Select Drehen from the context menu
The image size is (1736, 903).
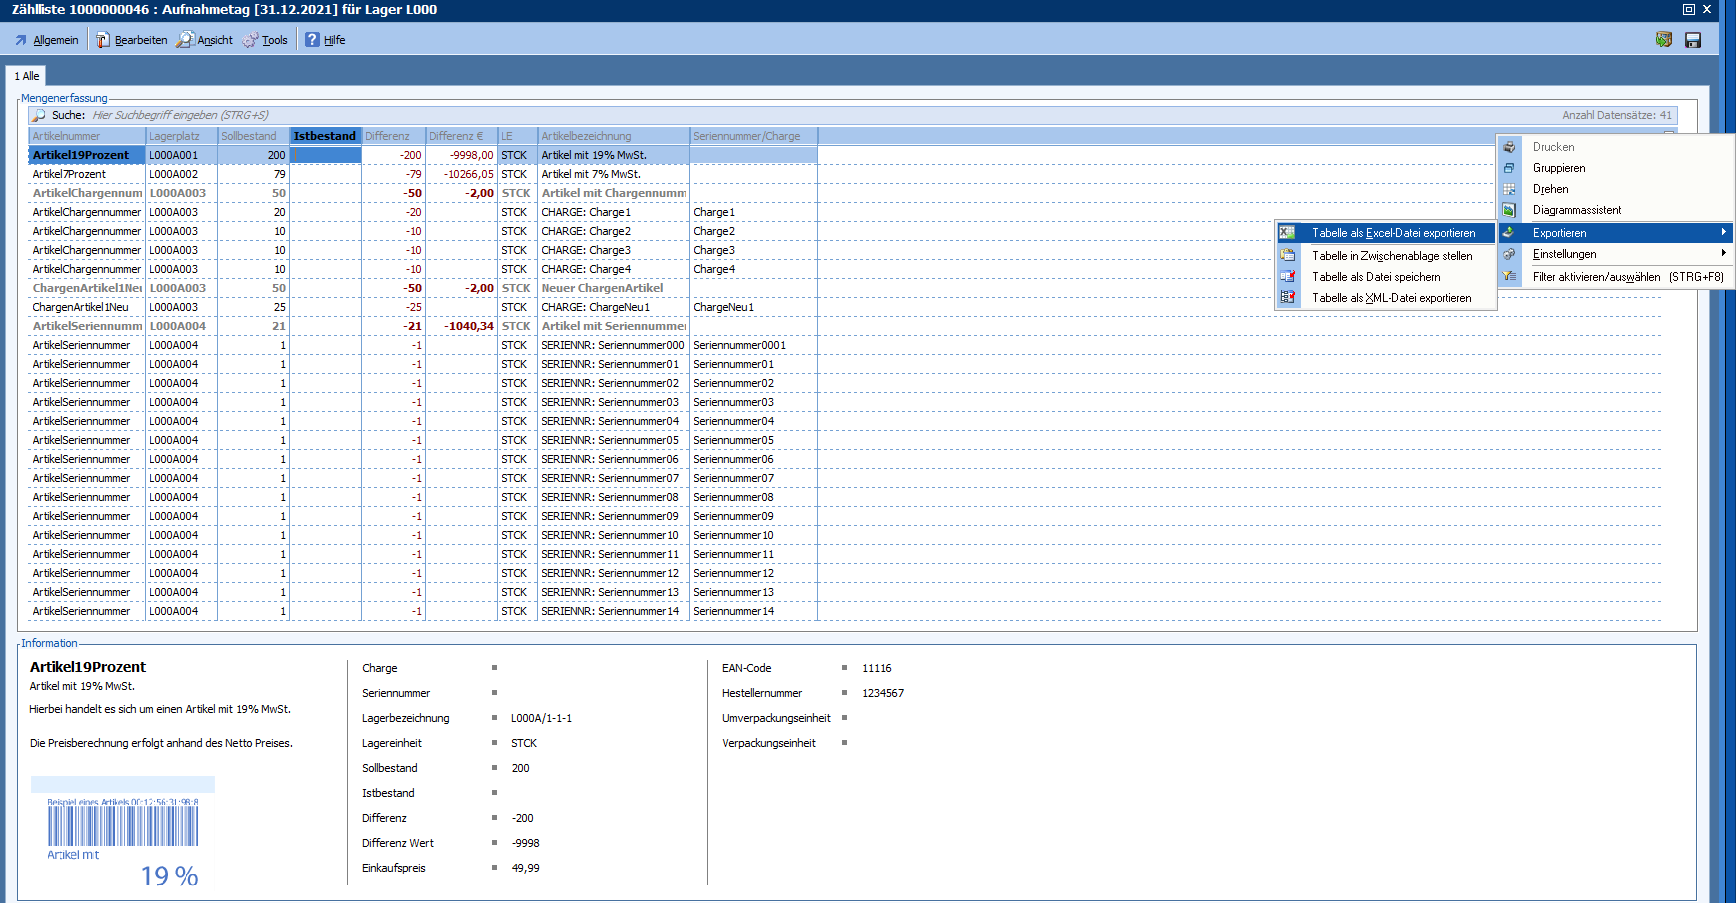[1550, 189]
